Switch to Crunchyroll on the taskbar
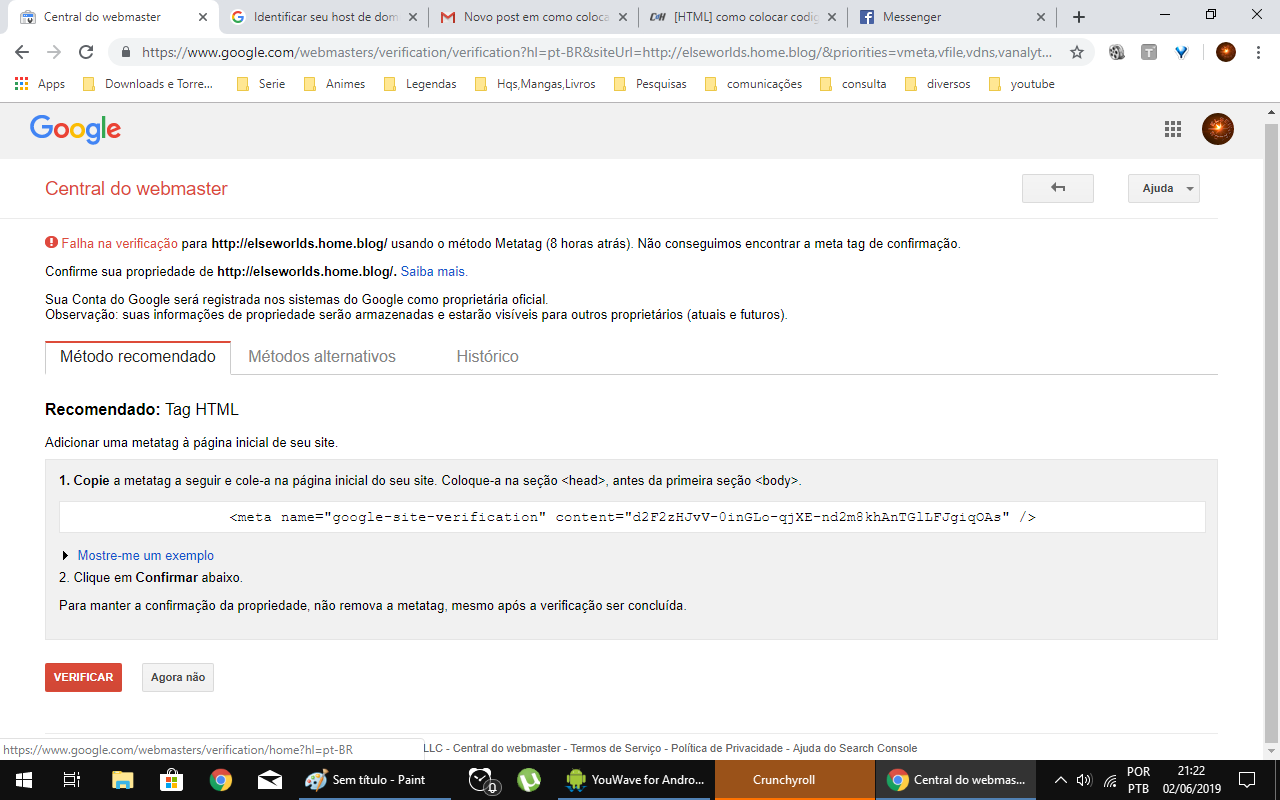 pos(794,780)
